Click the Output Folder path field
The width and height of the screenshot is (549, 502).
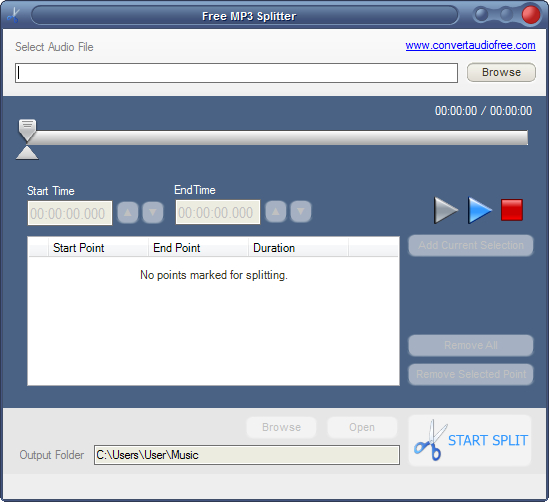[247, 455]
